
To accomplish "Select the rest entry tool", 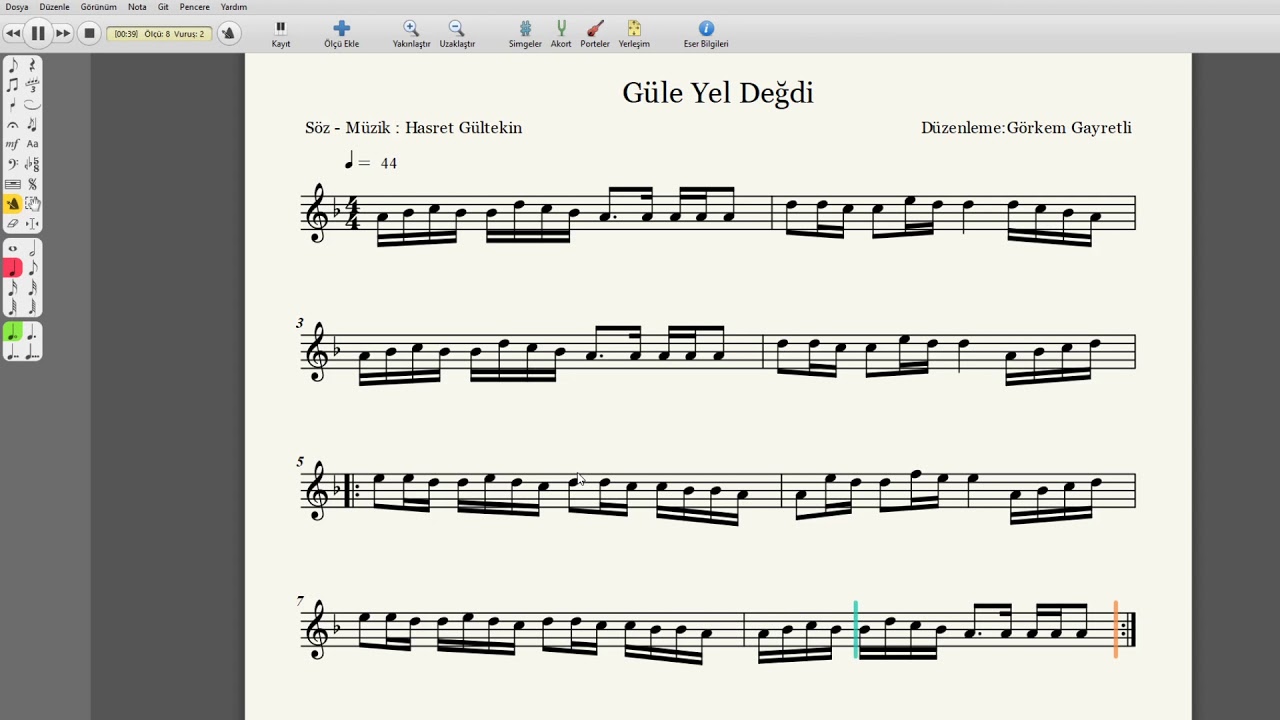I will [32, 65].
